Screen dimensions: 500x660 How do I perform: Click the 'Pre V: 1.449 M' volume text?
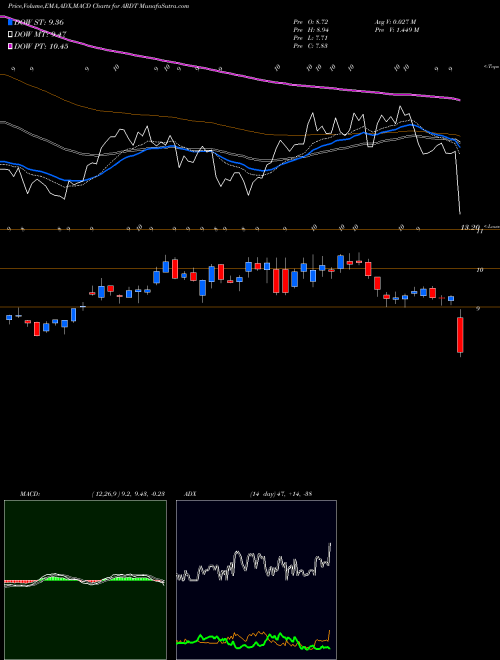(398, 30)
